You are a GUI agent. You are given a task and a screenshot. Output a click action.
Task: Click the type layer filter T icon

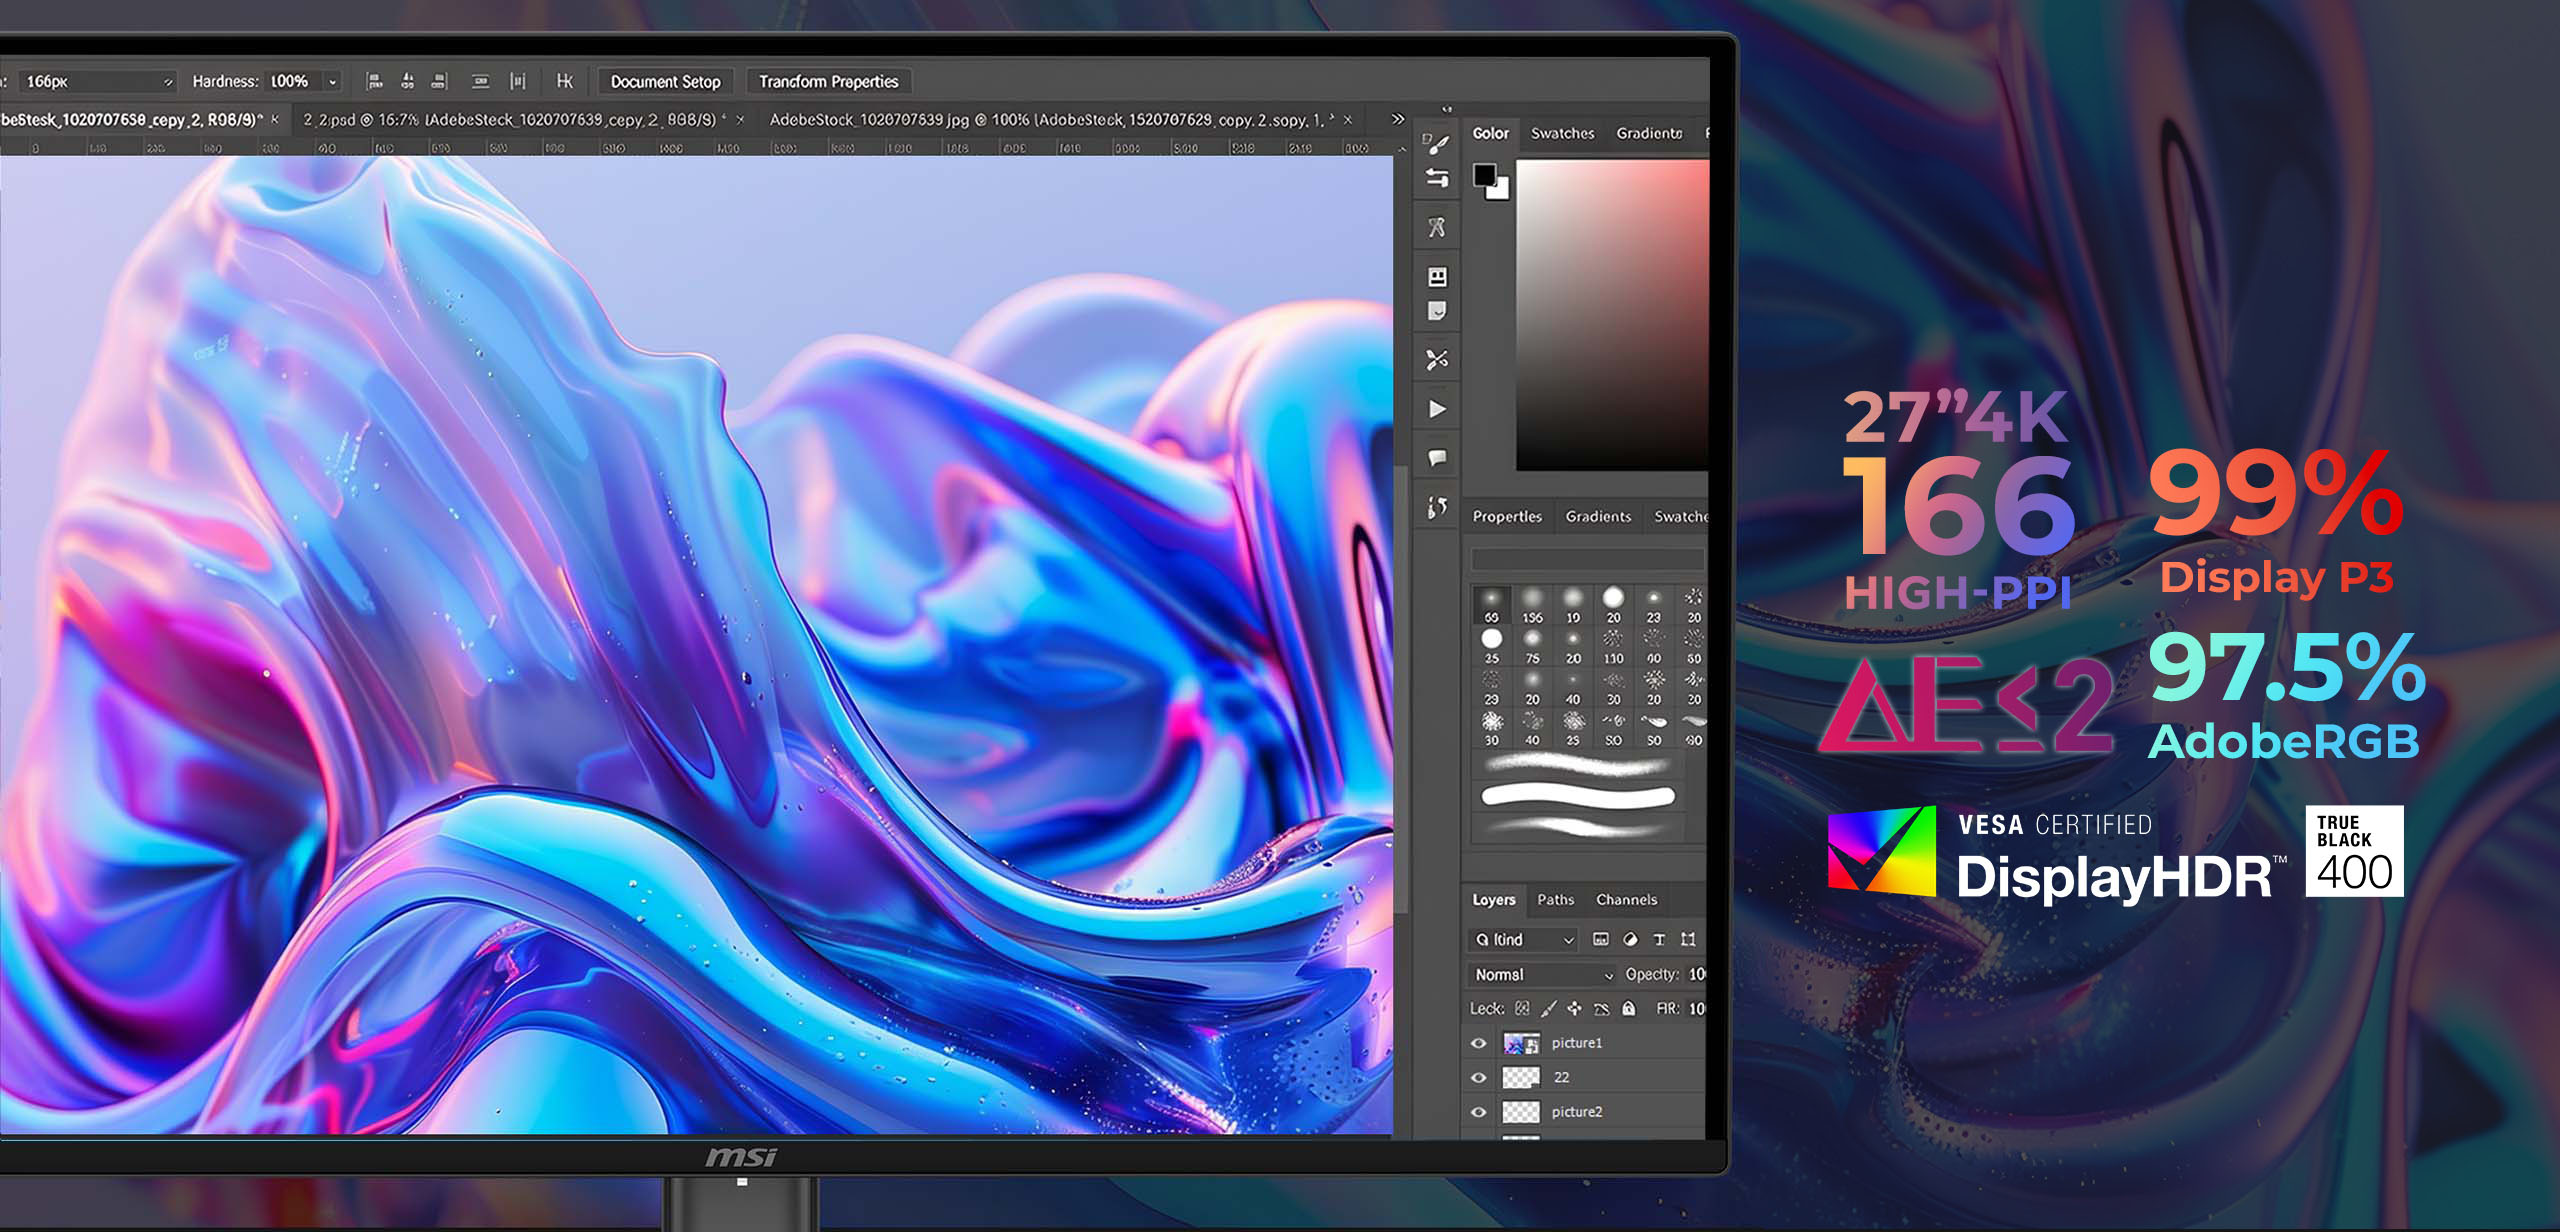(x=1659, y=939)
